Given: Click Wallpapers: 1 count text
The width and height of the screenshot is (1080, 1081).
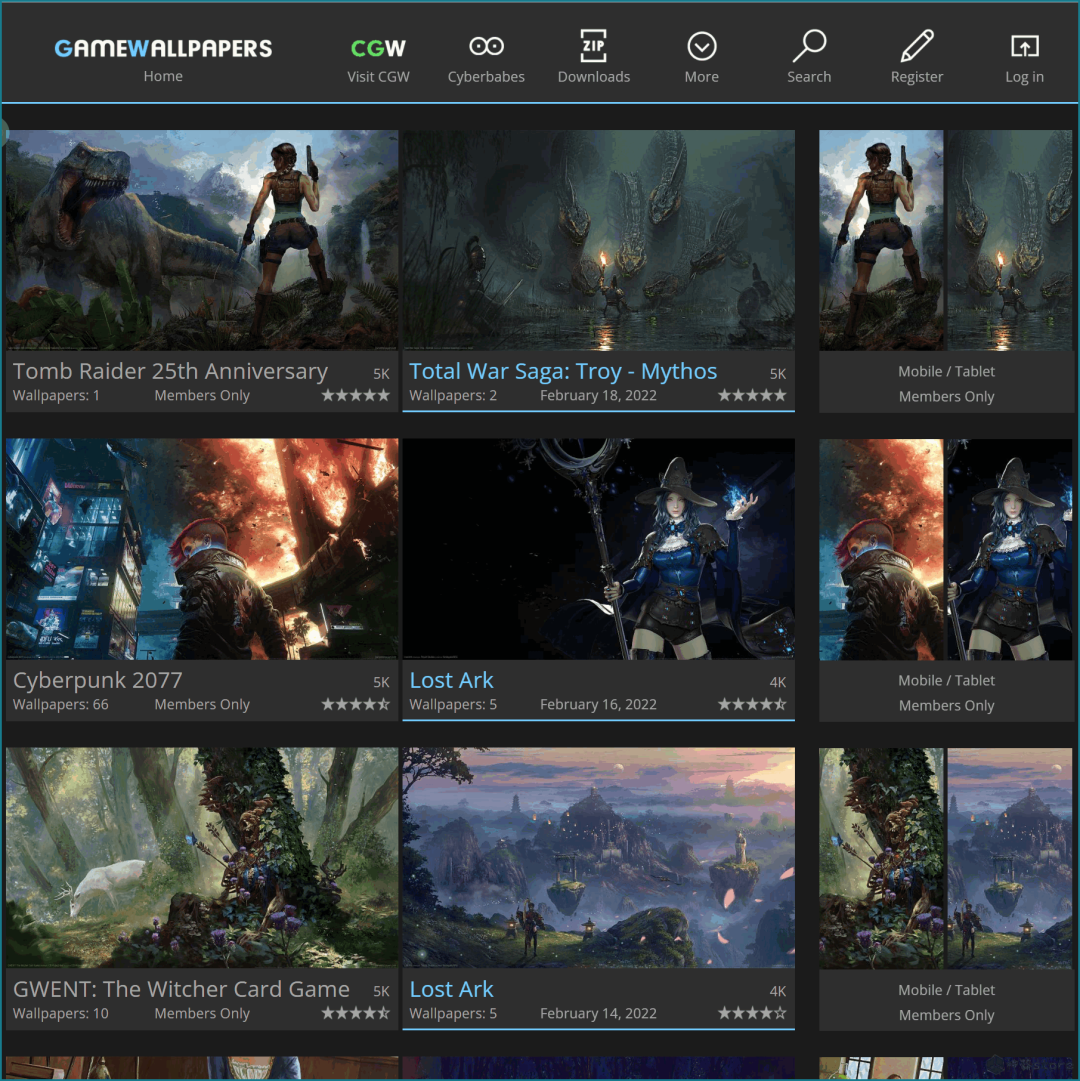Looking at the screenshot, I should click(57, 395).
